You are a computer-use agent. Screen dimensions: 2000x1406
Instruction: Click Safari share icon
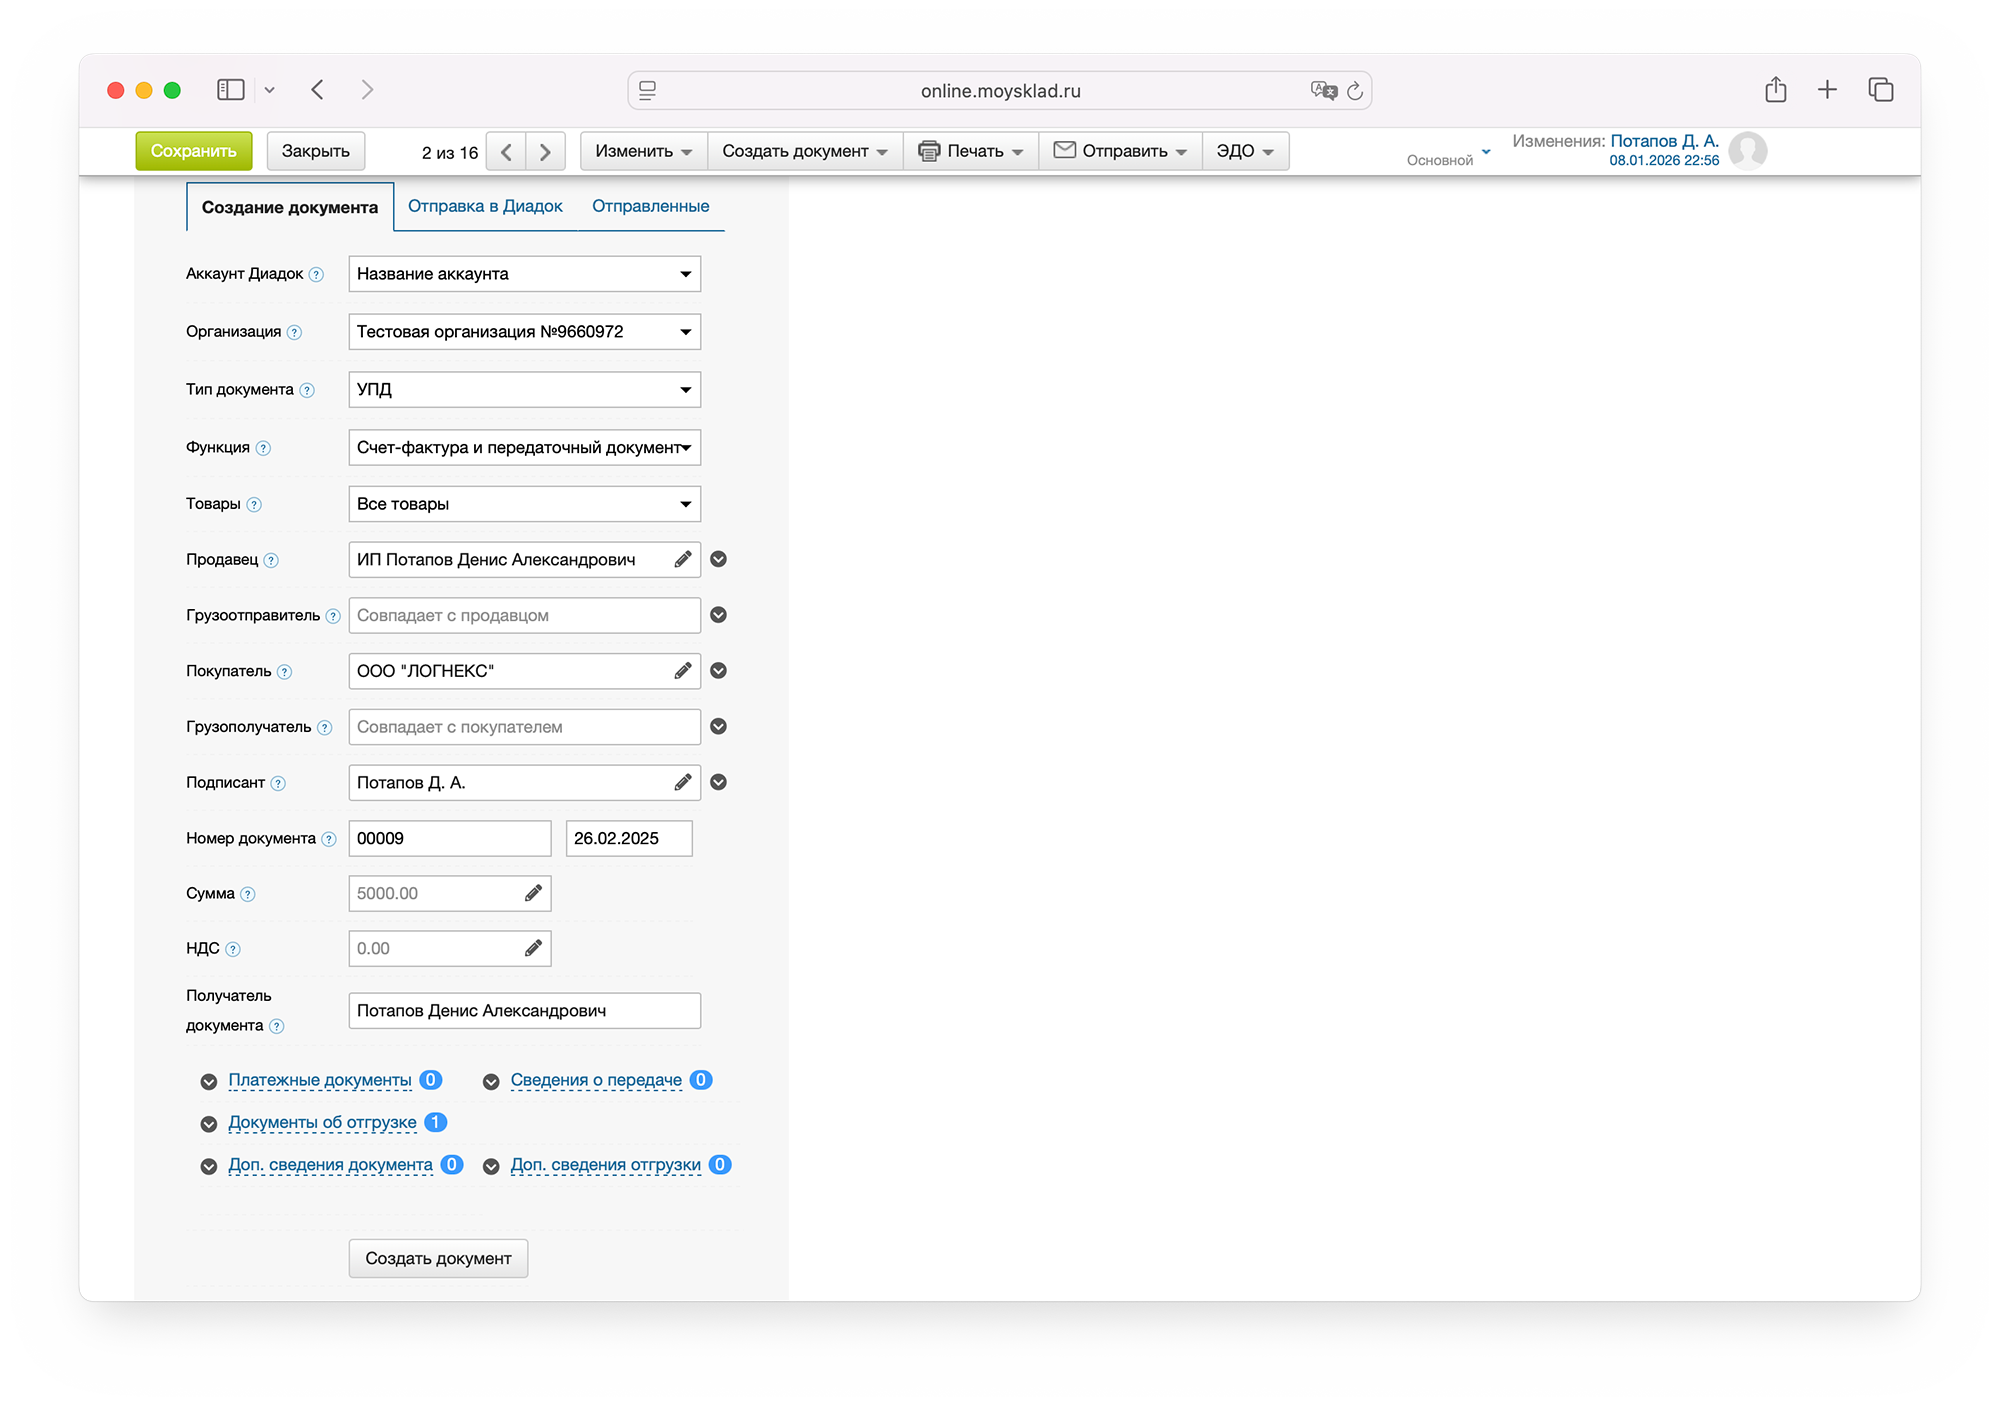tap(1775, 90)
